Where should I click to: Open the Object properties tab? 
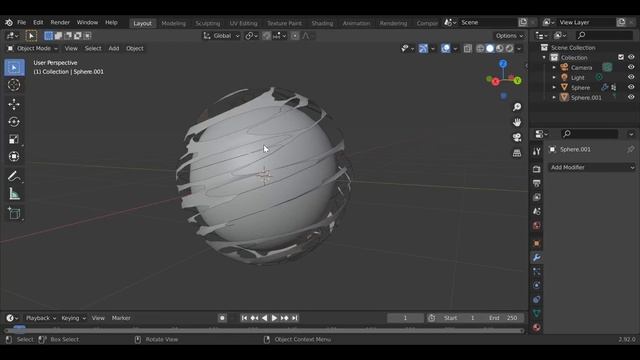tap(537, 243)
